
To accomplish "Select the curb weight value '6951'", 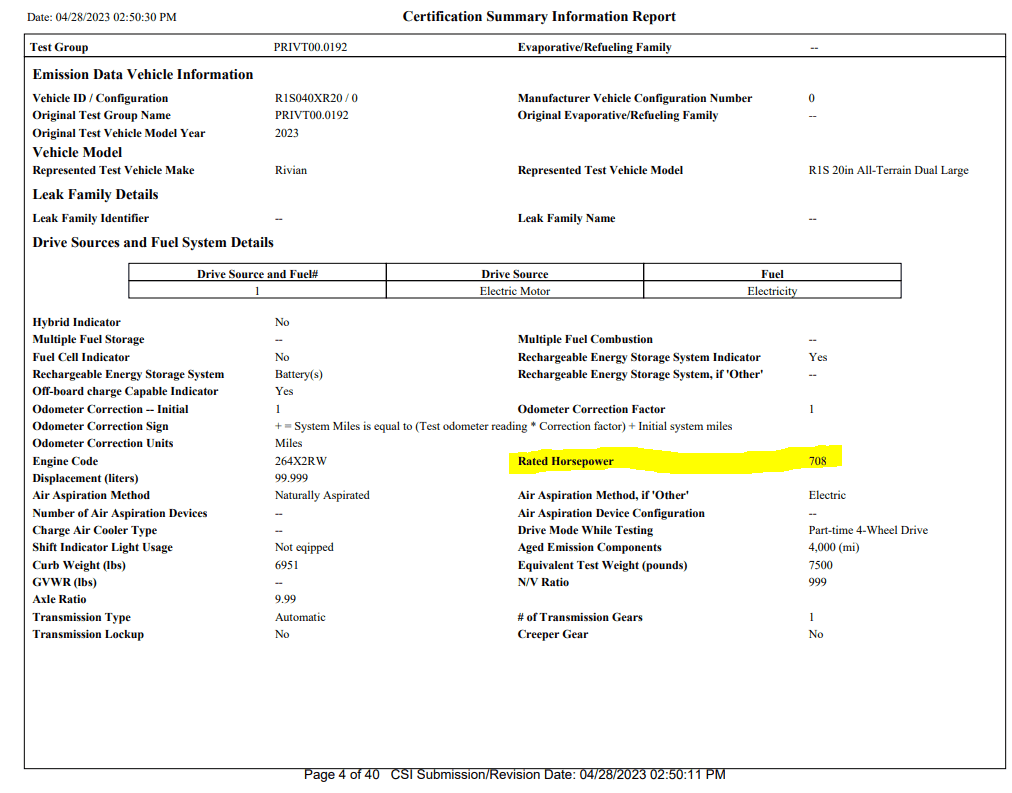I will click(x=287, y=565).
